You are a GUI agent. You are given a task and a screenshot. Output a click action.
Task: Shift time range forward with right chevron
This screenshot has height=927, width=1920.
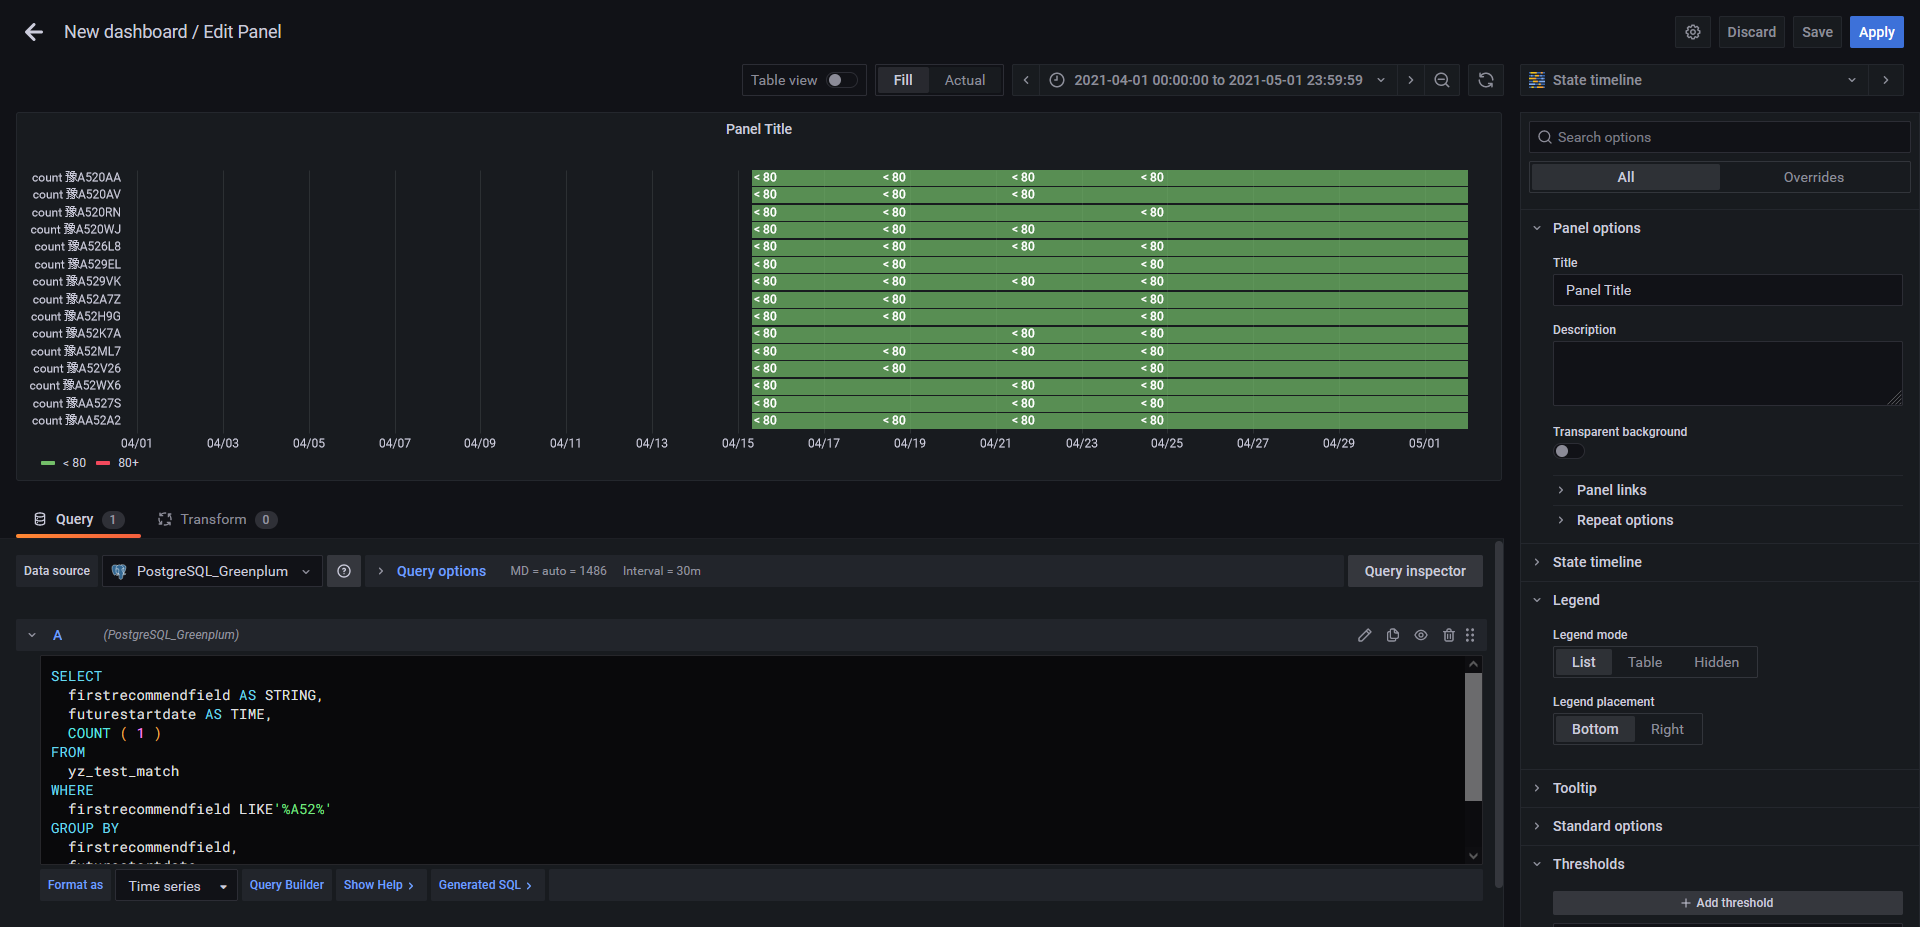[x=1410, y=80]
